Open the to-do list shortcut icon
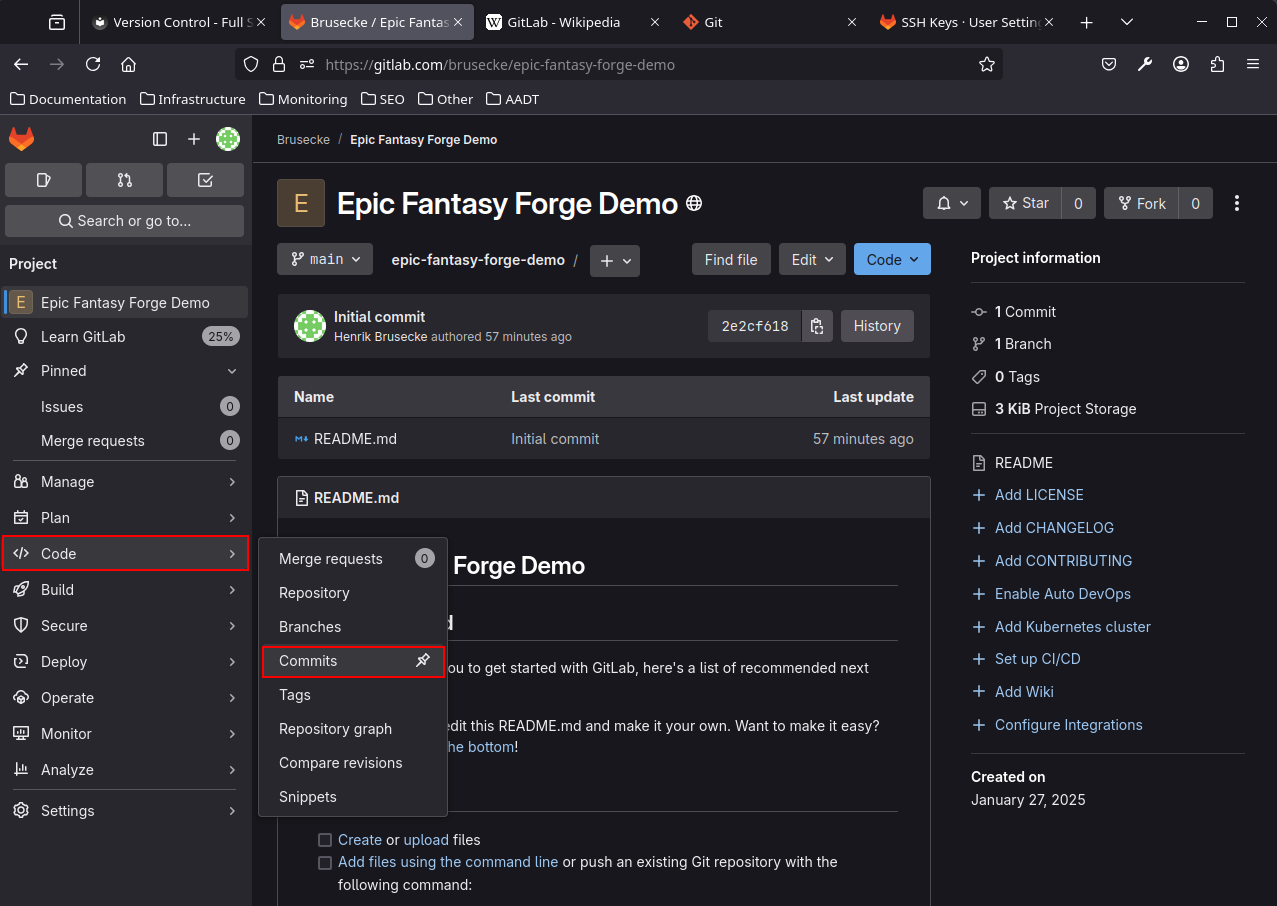Screen dimensions: 1277x906 tap(205, 180)
